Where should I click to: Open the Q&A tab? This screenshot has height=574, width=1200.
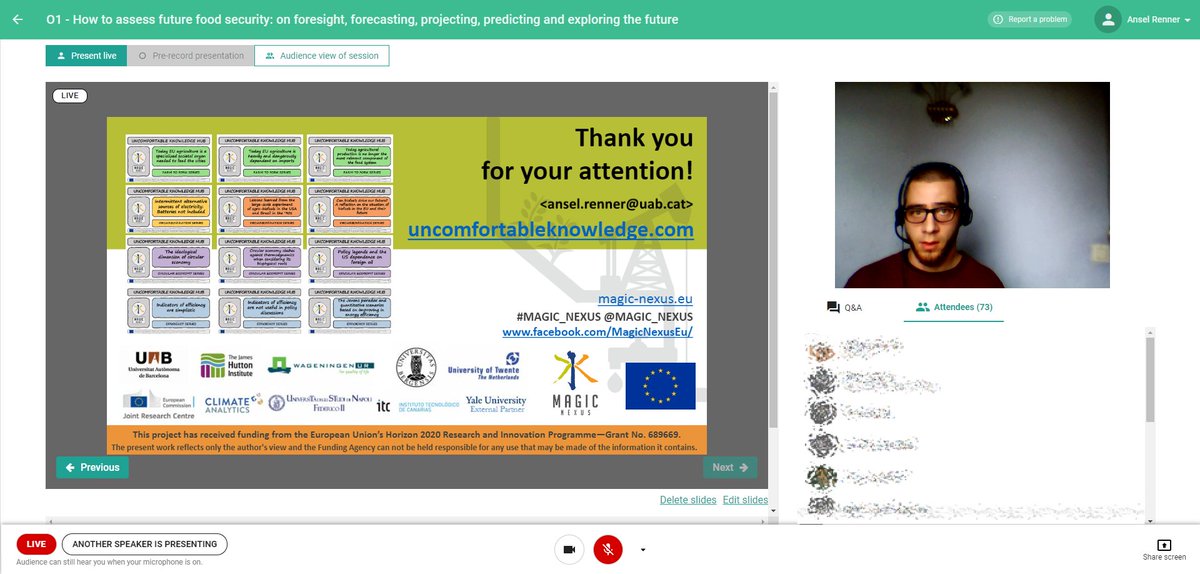(x=845, y=308)
